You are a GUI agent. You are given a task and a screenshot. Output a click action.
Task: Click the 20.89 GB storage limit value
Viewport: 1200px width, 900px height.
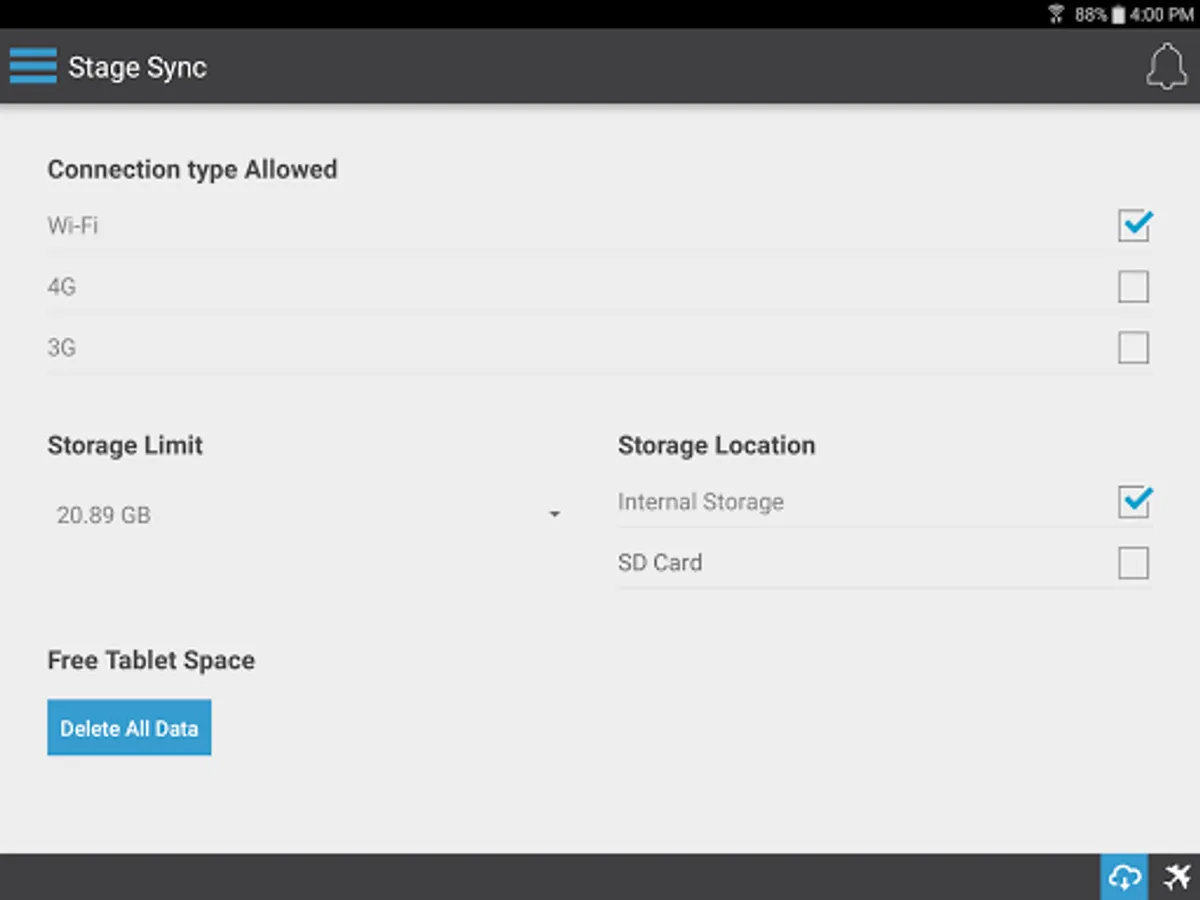point(104,515)
